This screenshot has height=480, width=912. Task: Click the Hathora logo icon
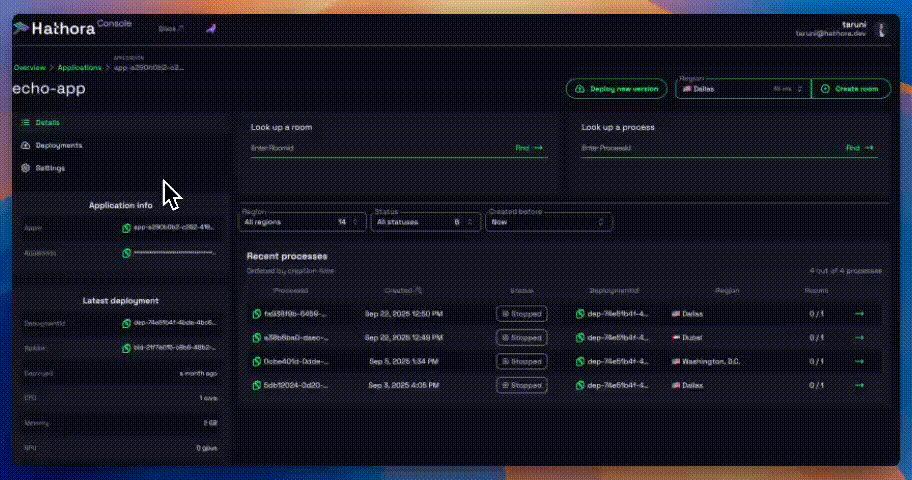pyautogui.click(x=21, y=27)
